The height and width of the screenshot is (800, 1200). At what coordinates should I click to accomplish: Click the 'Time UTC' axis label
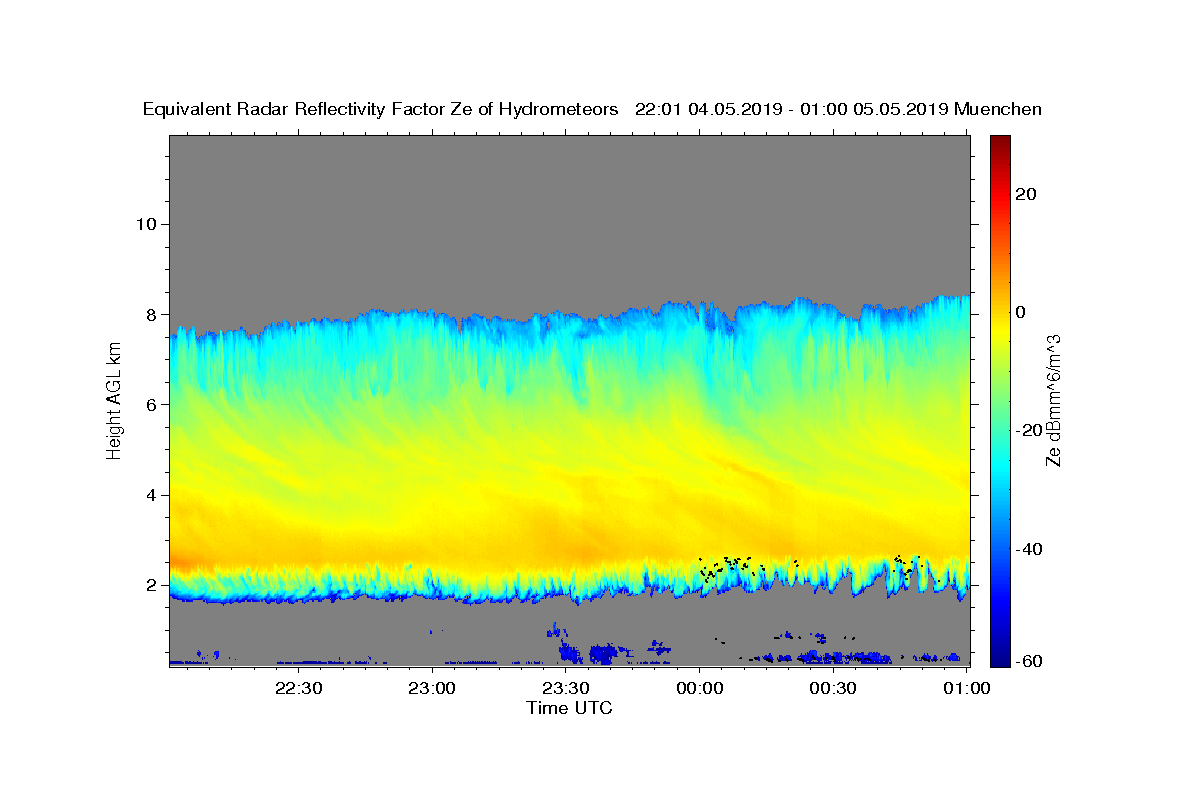tap(569, 708)
